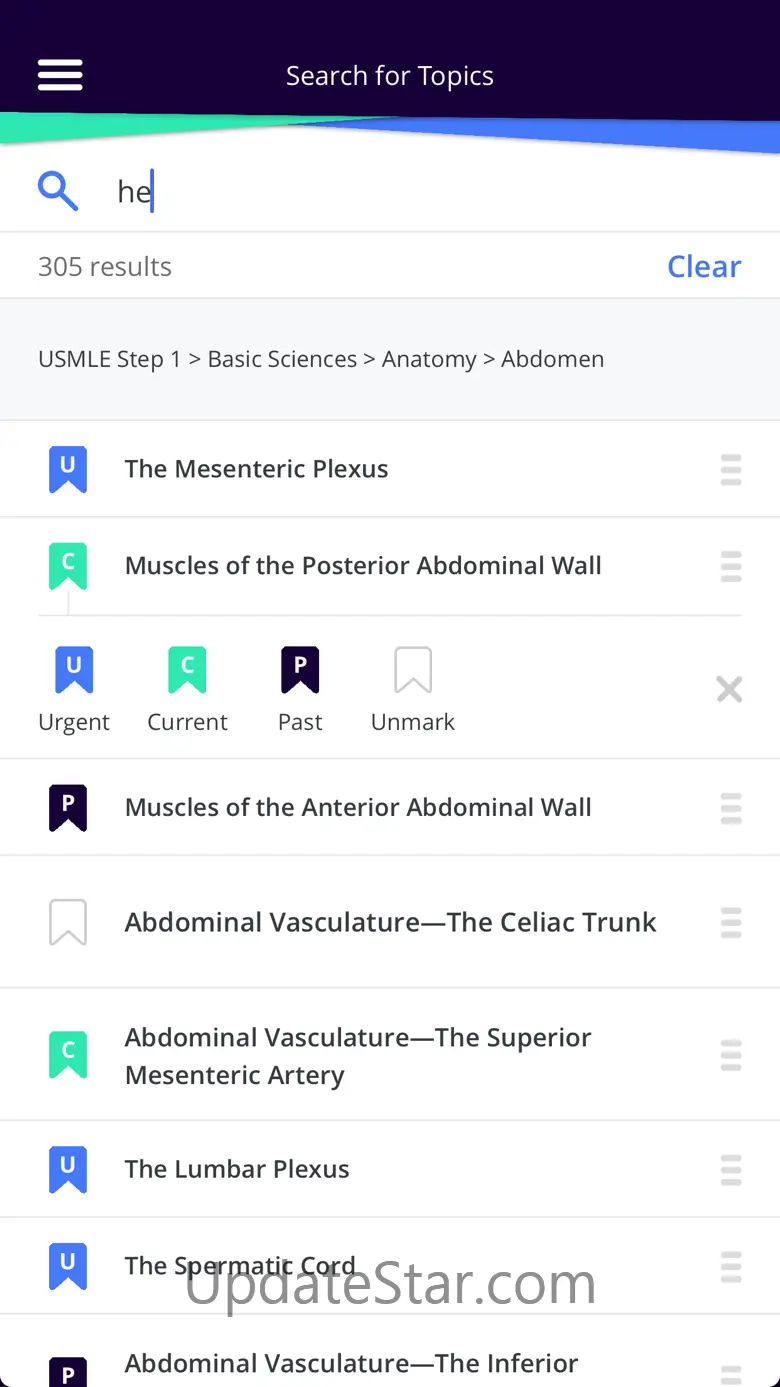The image size is (780, 1387).
Task: Select Unmark to remove the bookmark
Action: click(x=413, y=689)
